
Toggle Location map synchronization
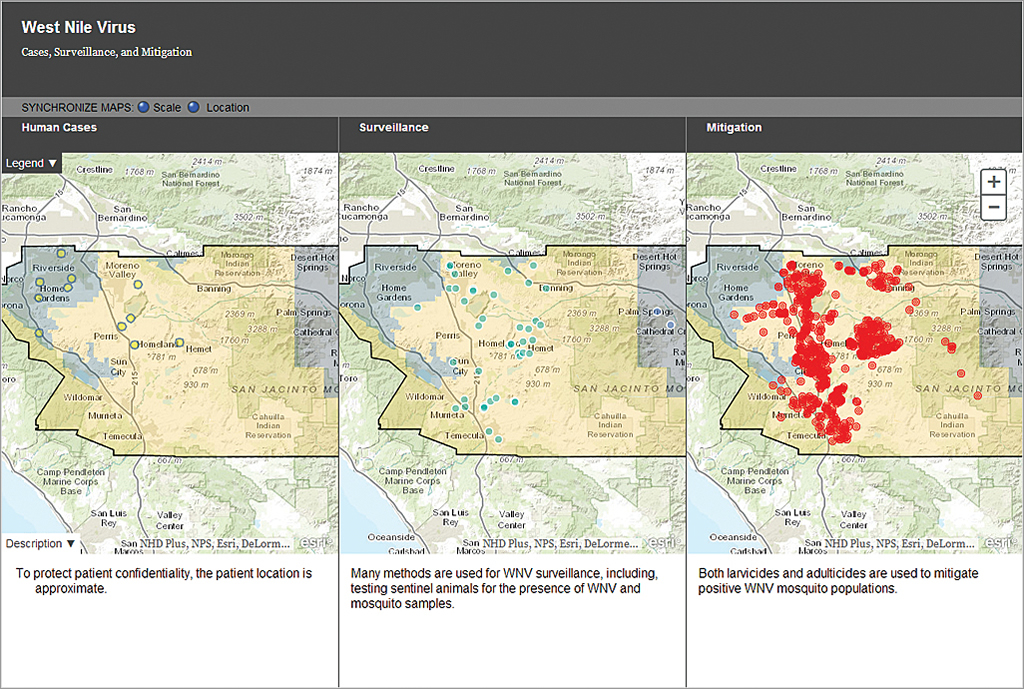[x=194, y=107]
